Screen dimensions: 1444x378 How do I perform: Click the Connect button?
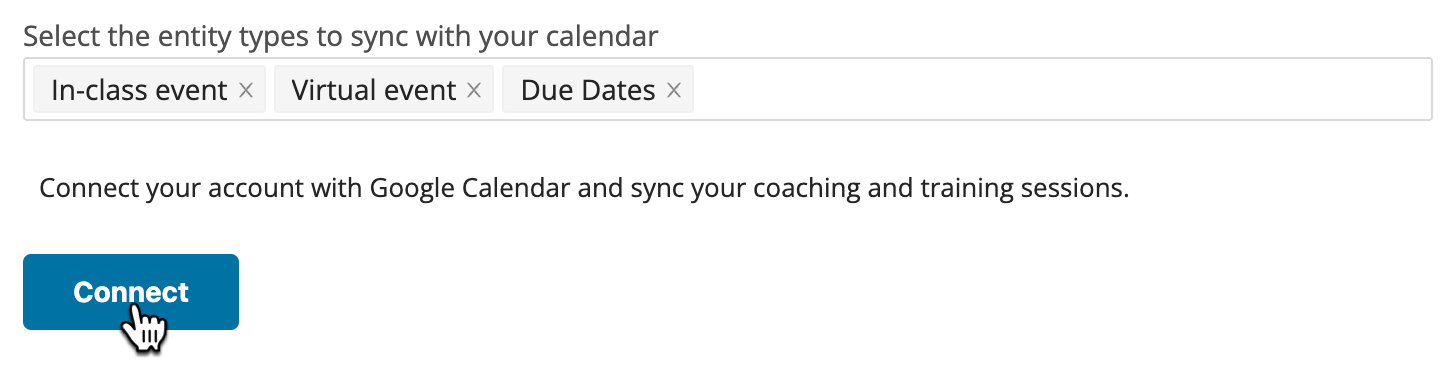(x=131, y=292)
